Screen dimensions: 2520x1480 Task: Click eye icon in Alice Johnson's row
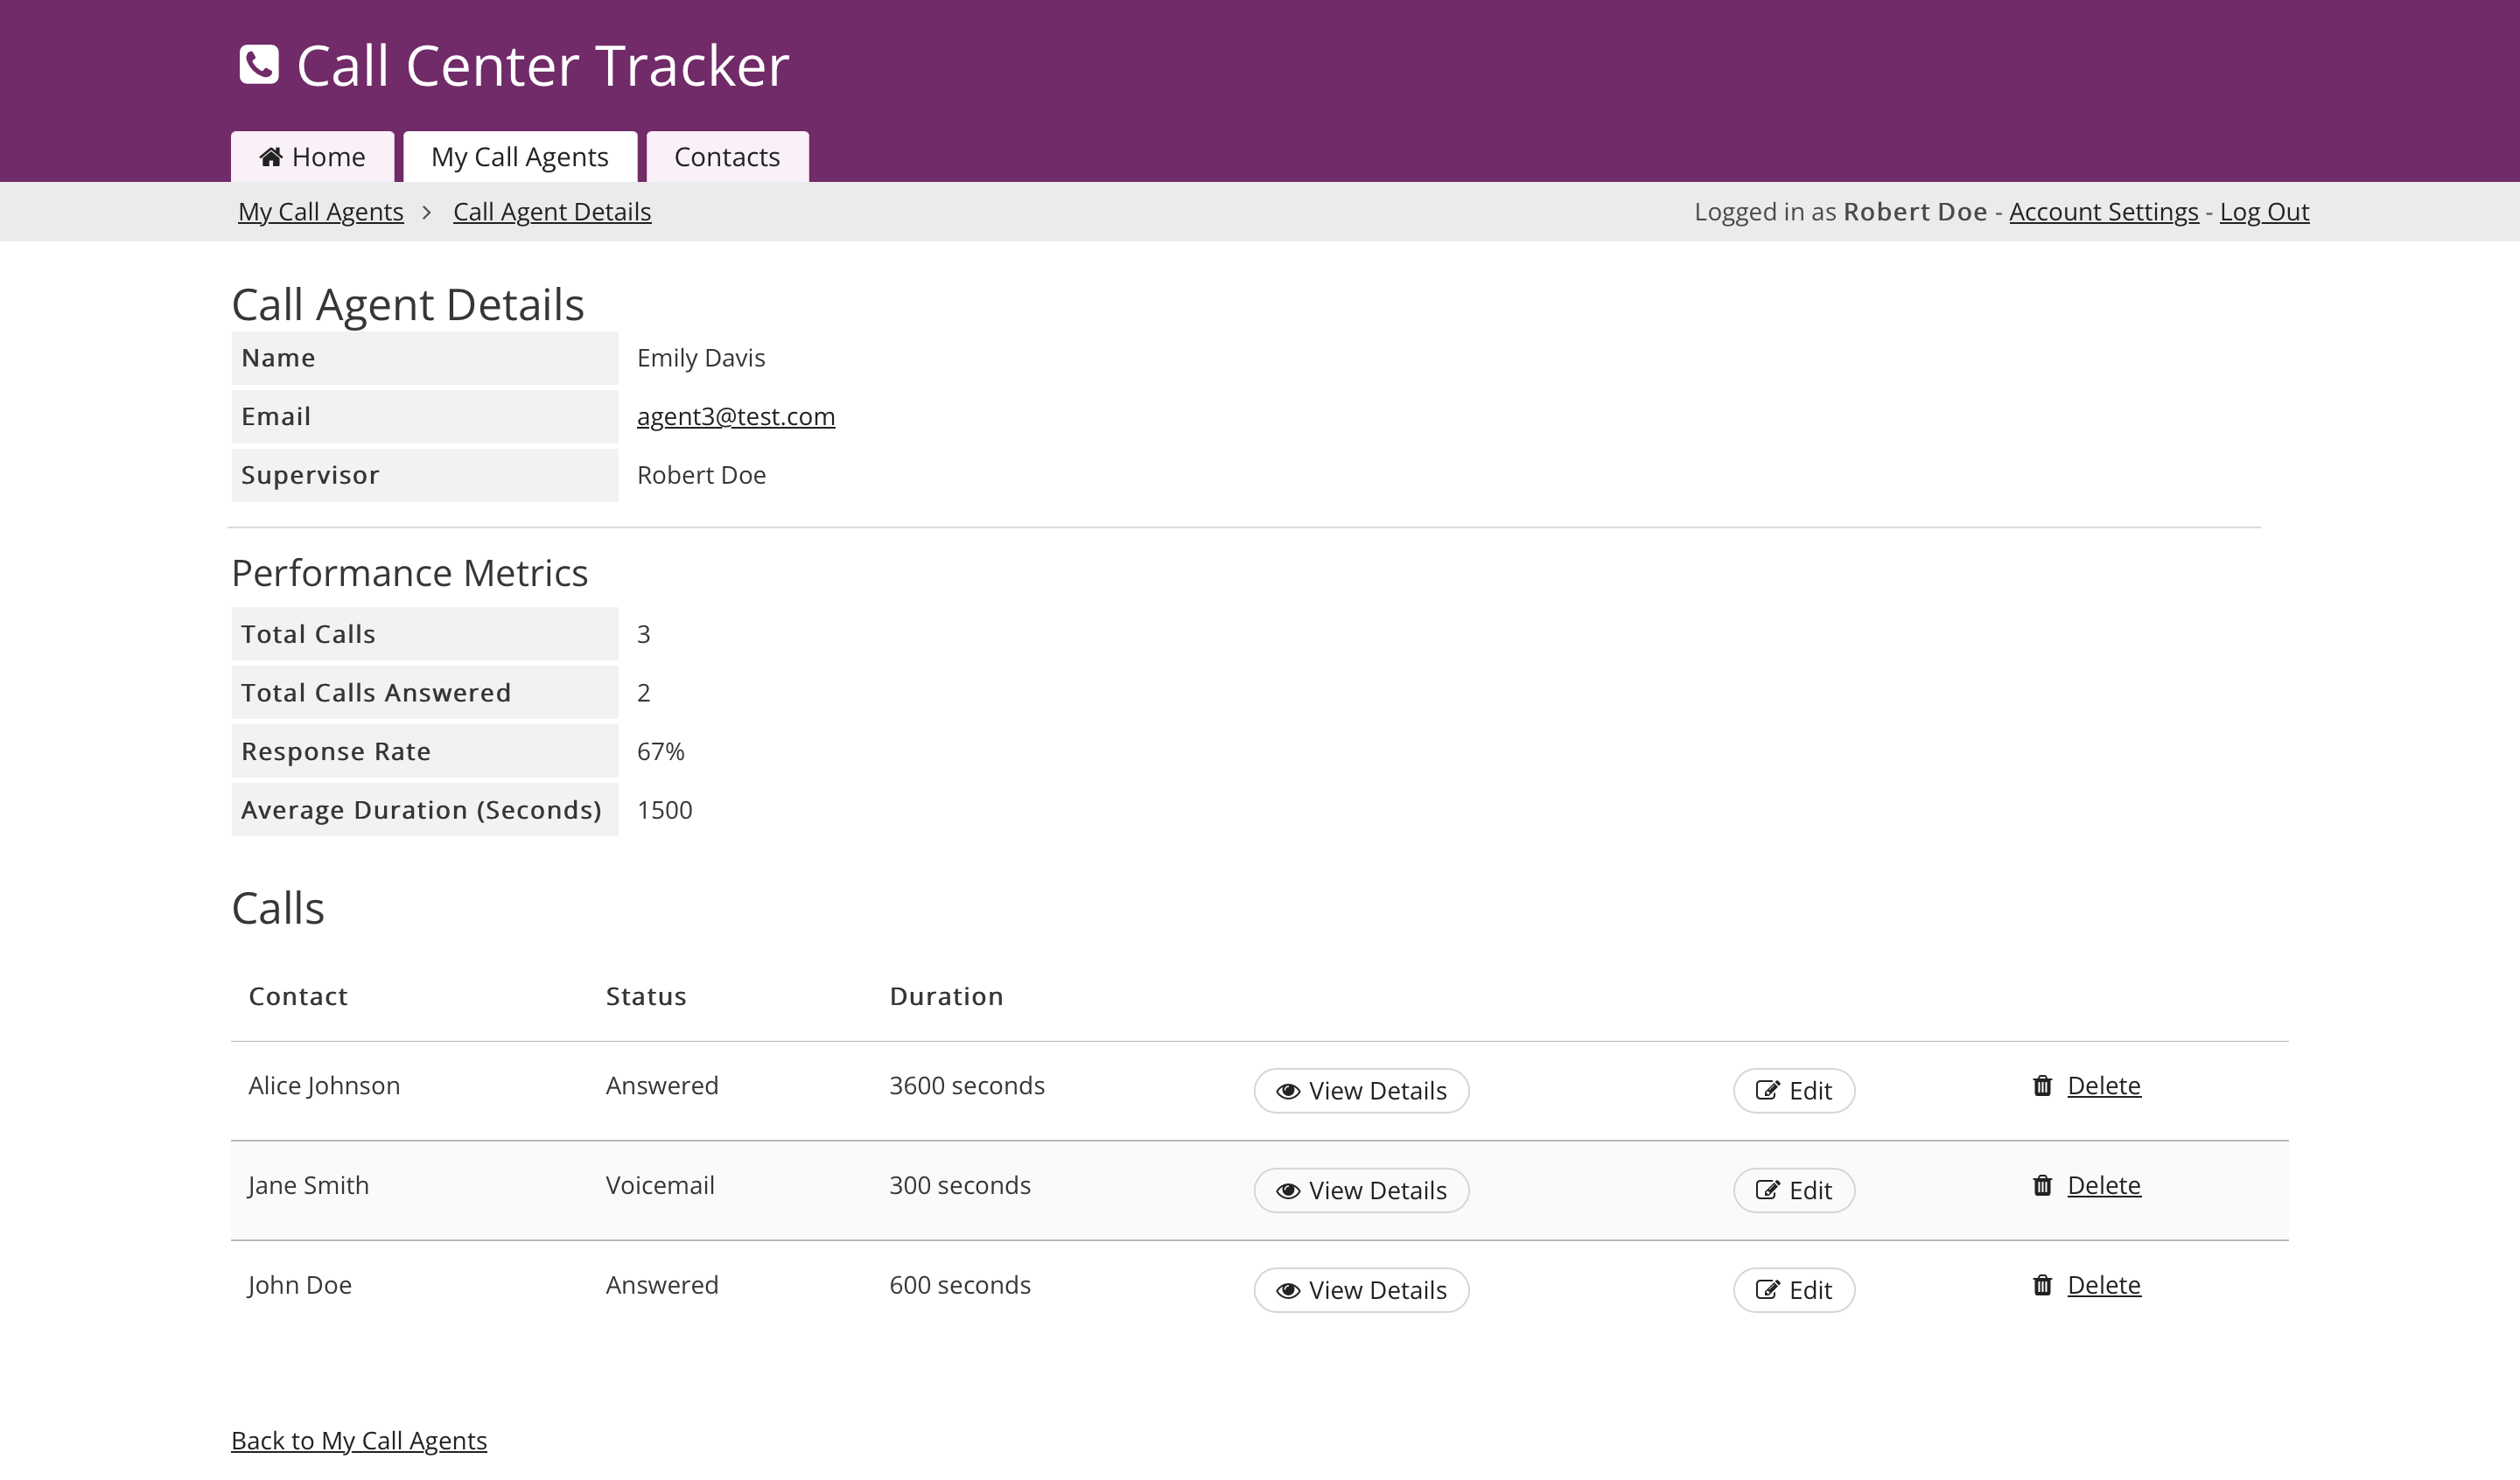[x=1288, y=1091]
